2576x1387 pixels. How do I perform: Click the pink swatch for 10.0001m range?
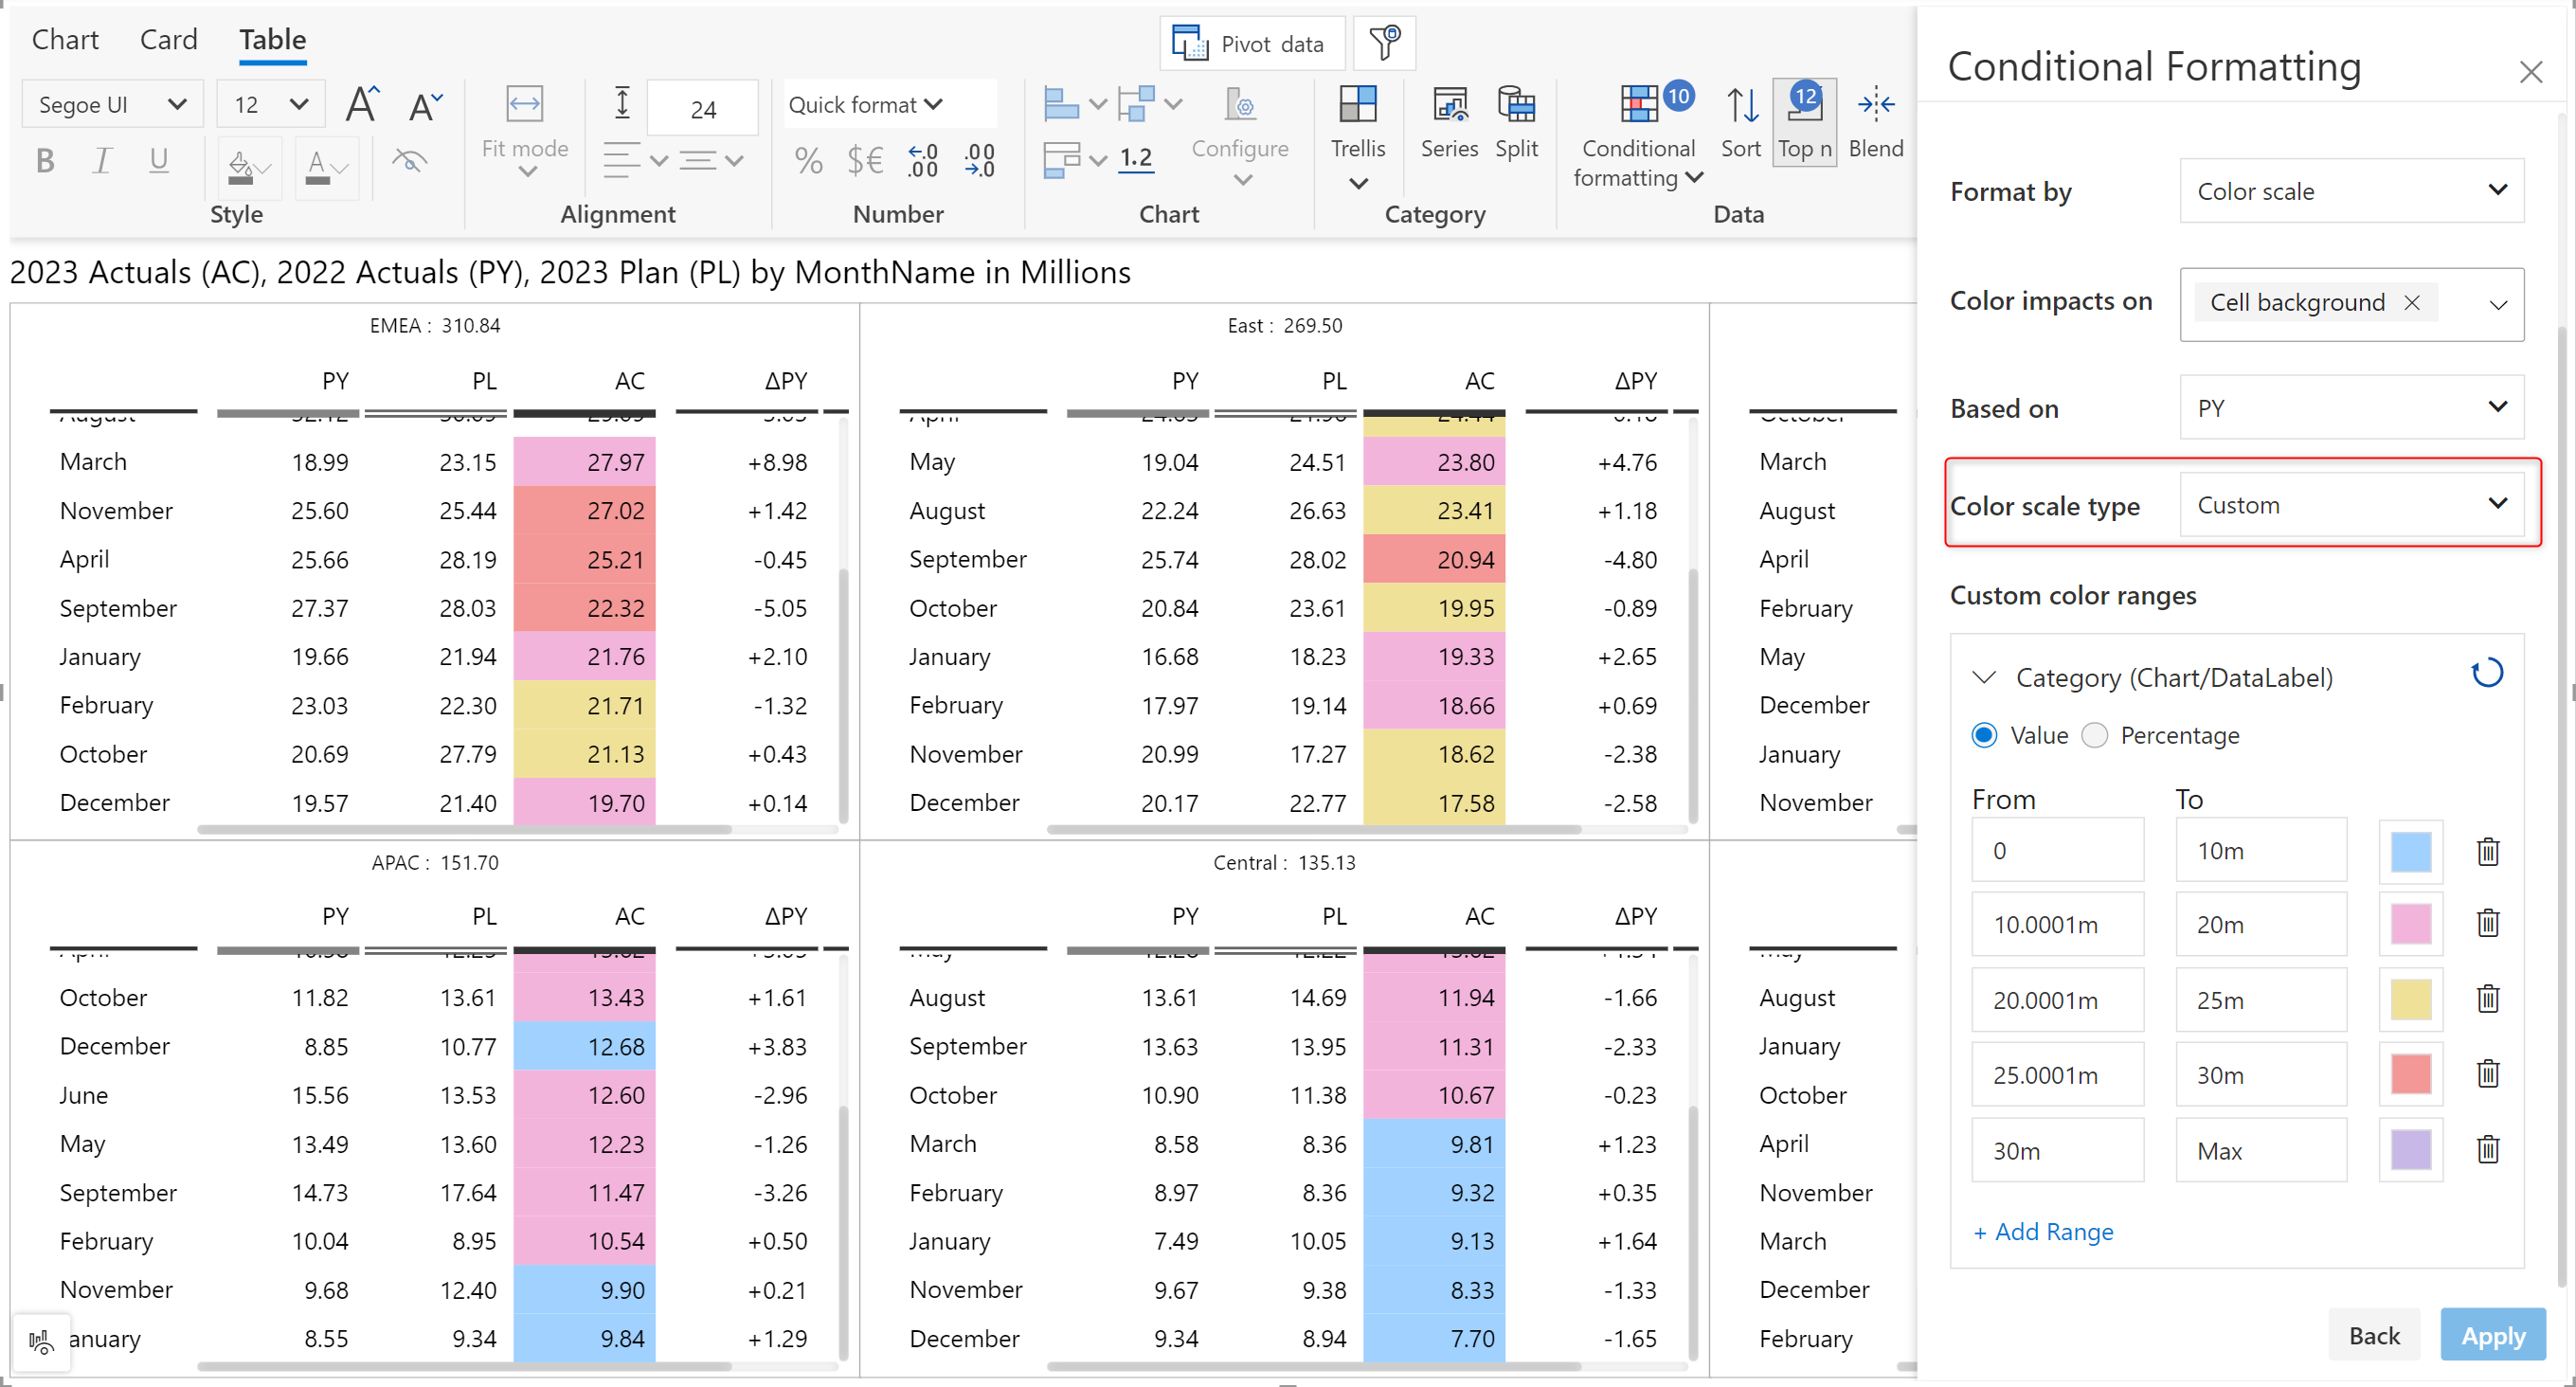pyautogui.click(x=2410, y=924)
